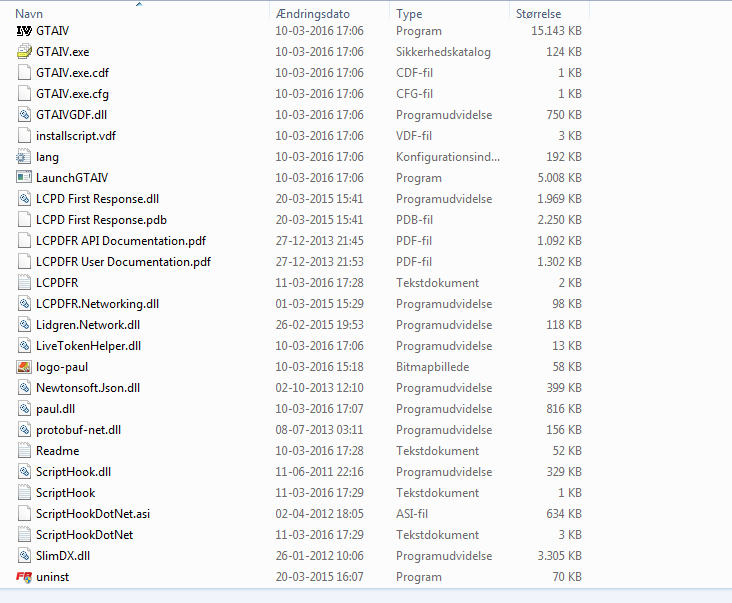732x603 pixels.
Task: Click the LCPD First Response.pdb icon
Action: [24, 220]
